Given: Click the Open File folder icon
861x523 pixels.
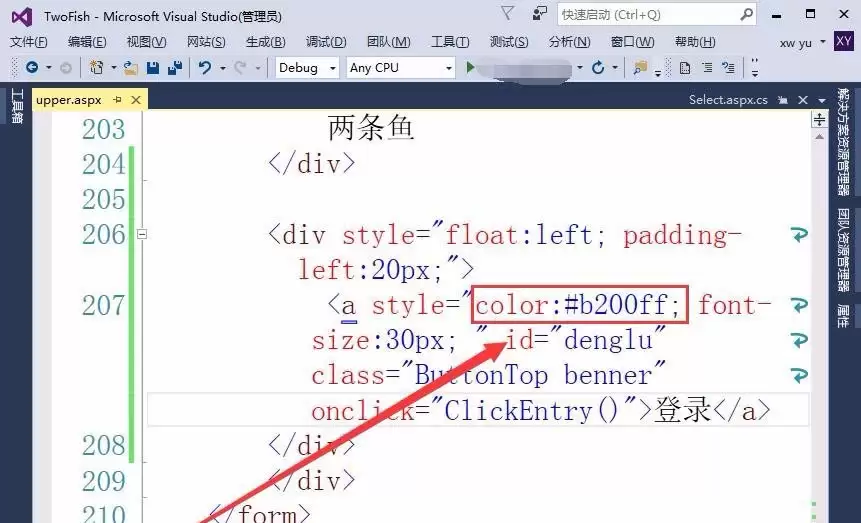Looking at the screenshot, I should click(130, 68).
